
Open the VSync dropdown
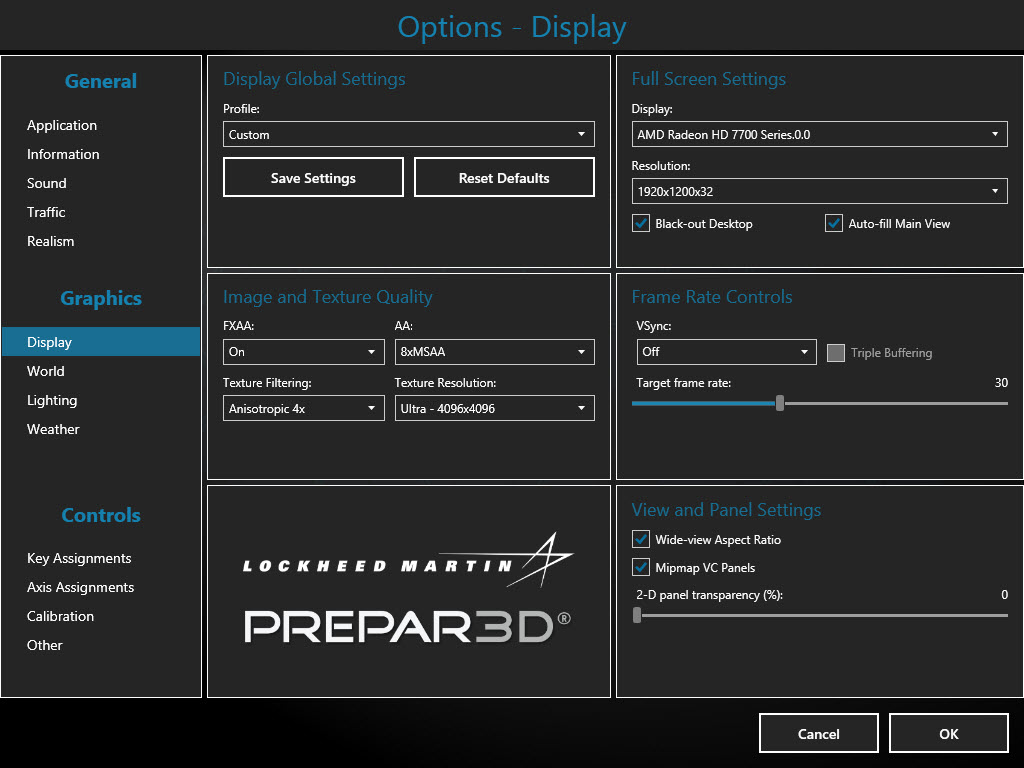click(727, 352)
